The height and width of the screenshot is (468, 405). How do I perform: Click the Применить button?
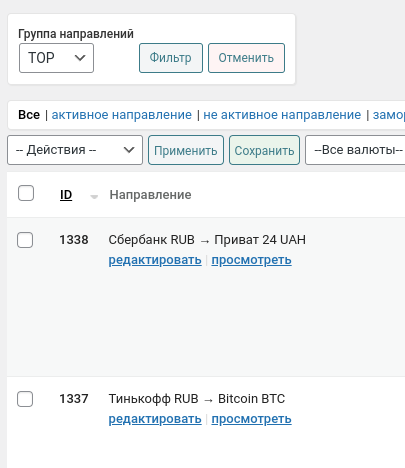186,150
